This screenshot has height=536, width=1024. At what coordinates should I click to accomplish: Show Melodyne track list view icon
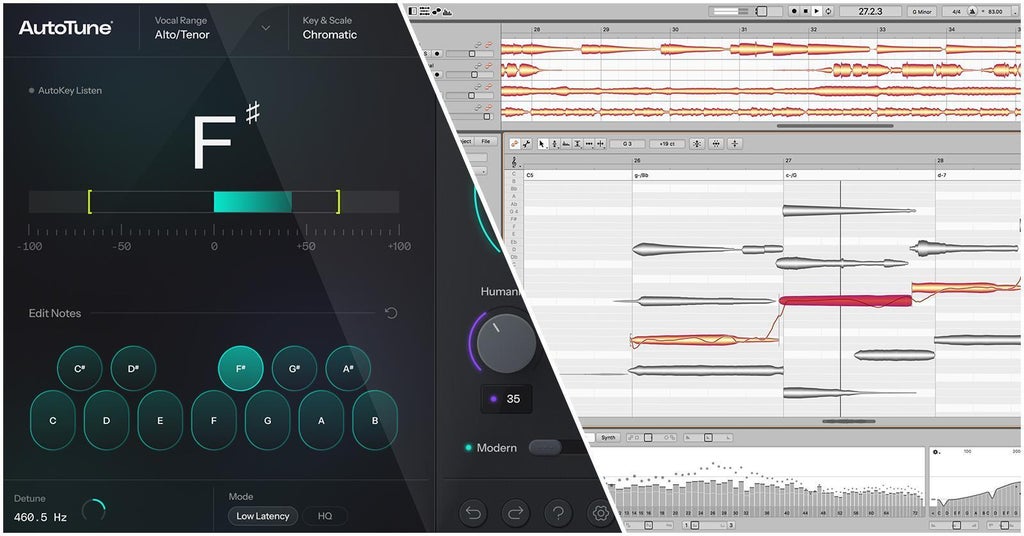tap(424, 11)
